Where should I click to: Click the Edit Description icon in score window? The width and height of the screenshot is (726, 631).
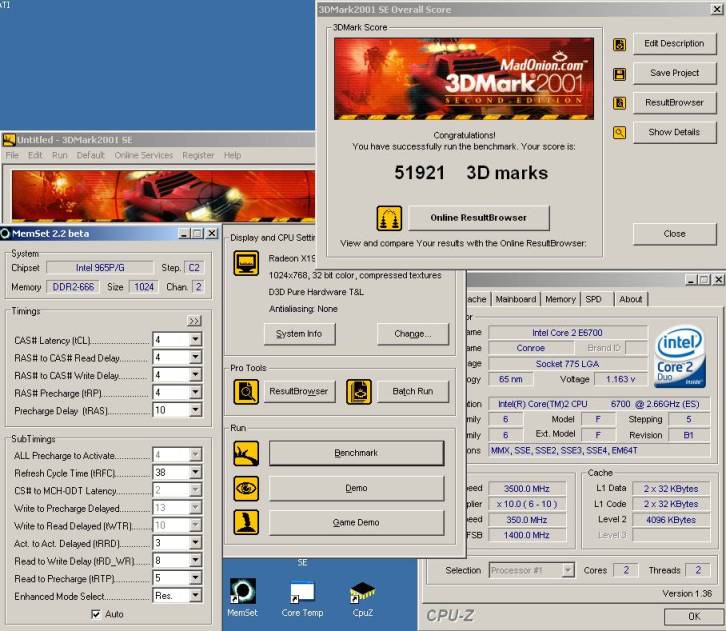coord(619,44)
